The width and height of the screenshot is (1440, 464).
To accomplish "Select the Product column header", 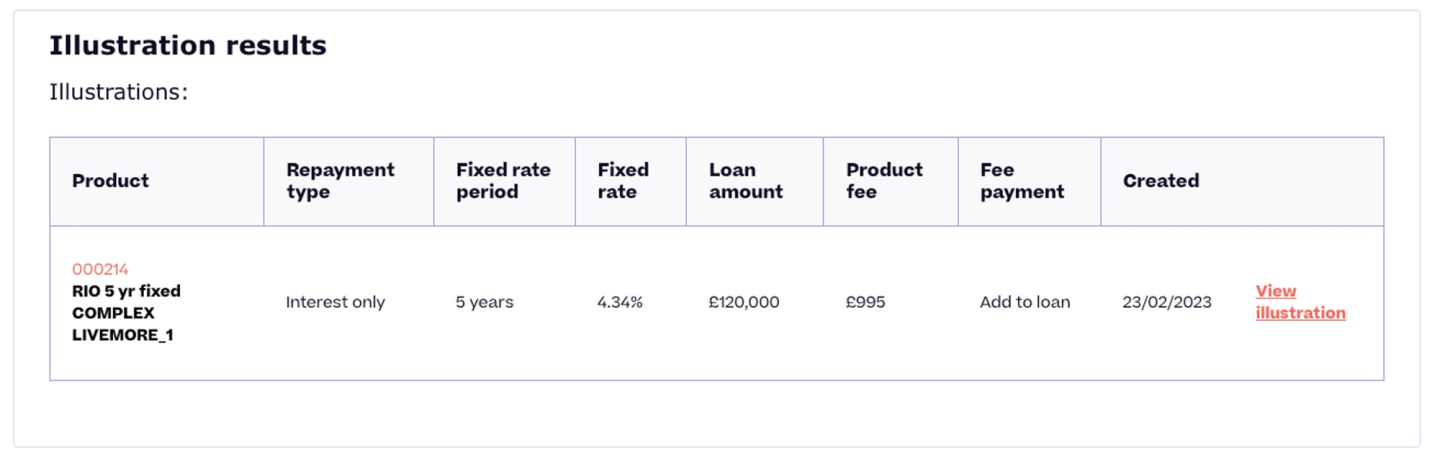I will [110, 181].
